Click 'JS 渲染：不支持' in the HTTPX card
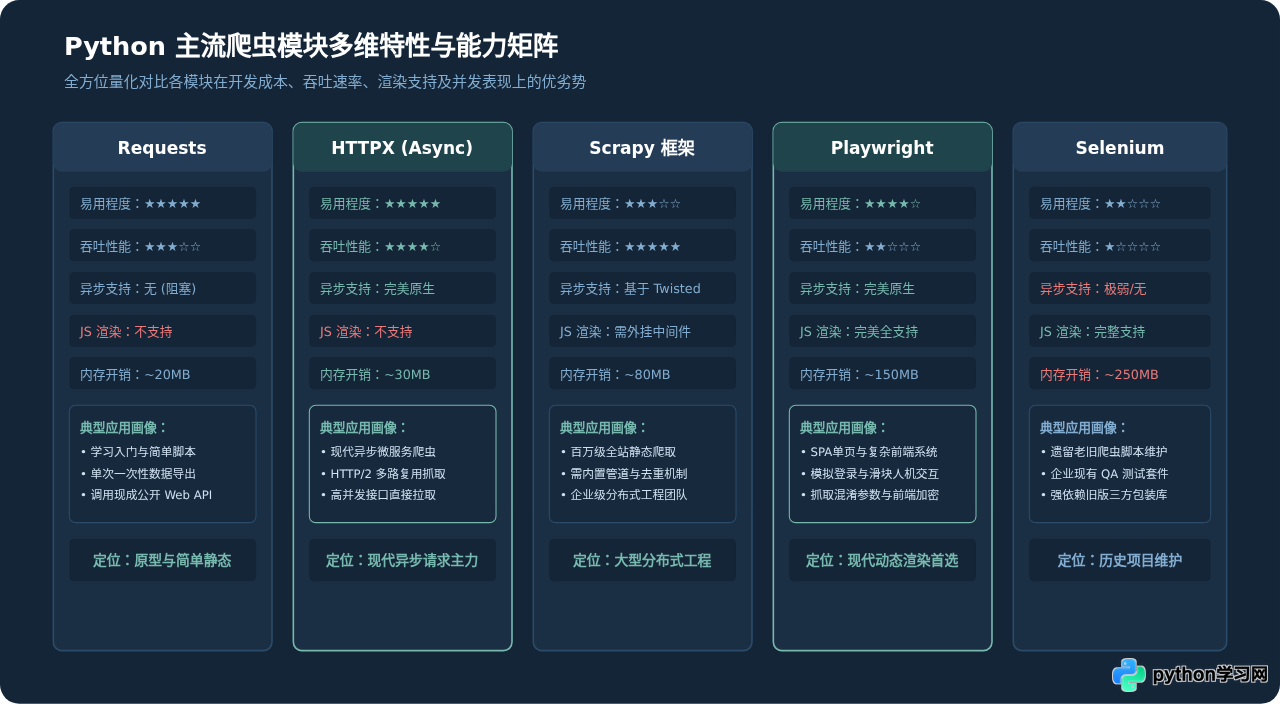This screenshot has height=704, width=1280. coord(402,332)
